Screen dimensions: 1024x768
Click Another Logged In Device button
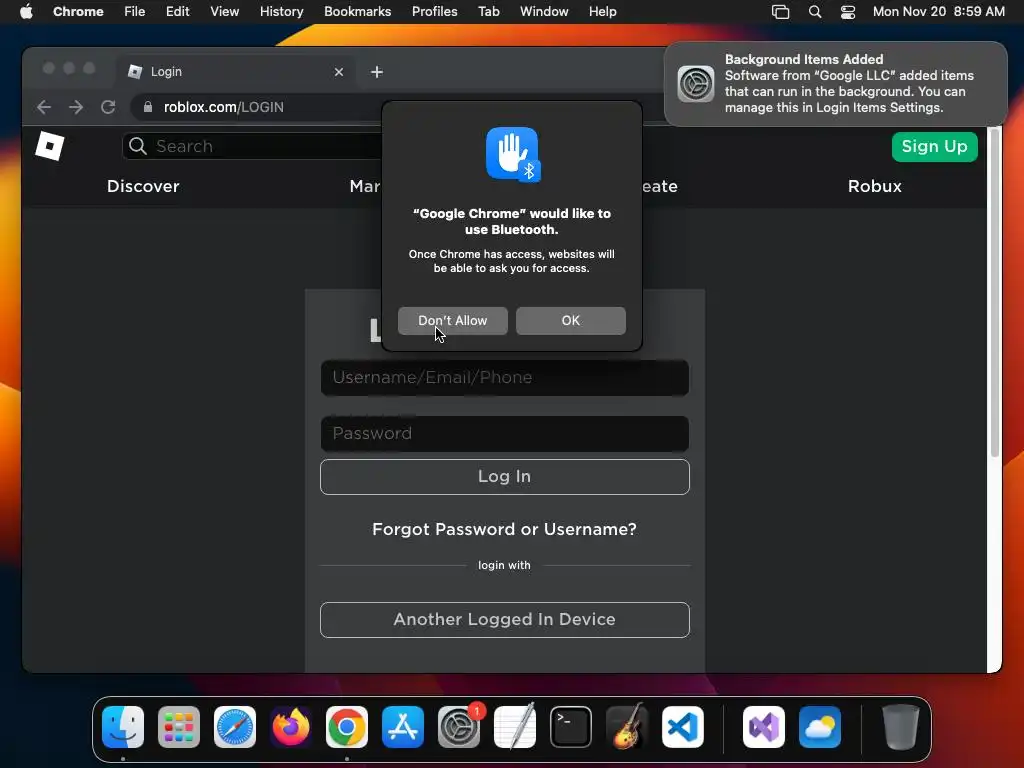coord(505,620)
